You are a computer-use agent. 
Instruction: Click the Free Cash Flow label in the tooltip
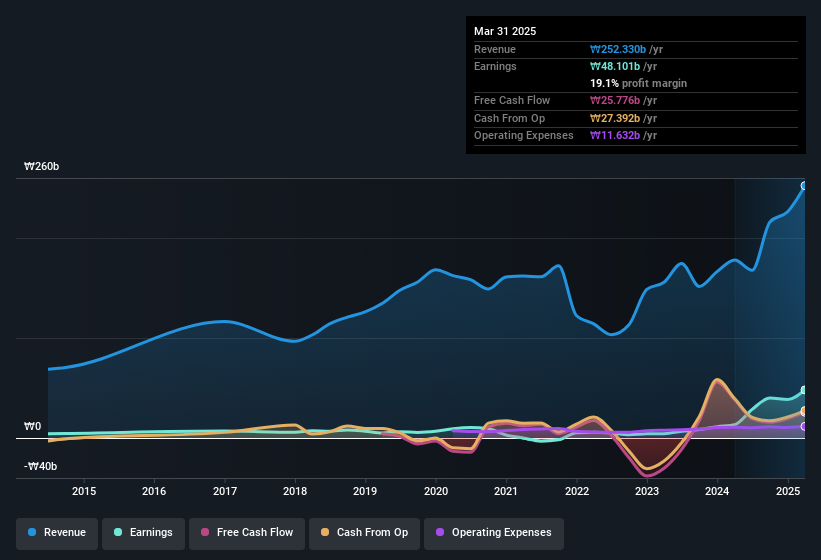pos(512,100)
